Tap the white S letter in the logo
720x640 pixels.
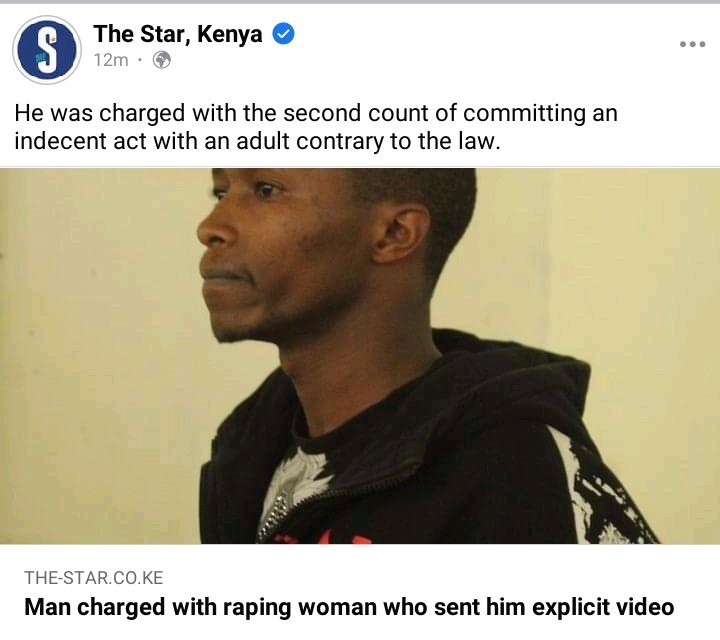[x=47, y=49]
